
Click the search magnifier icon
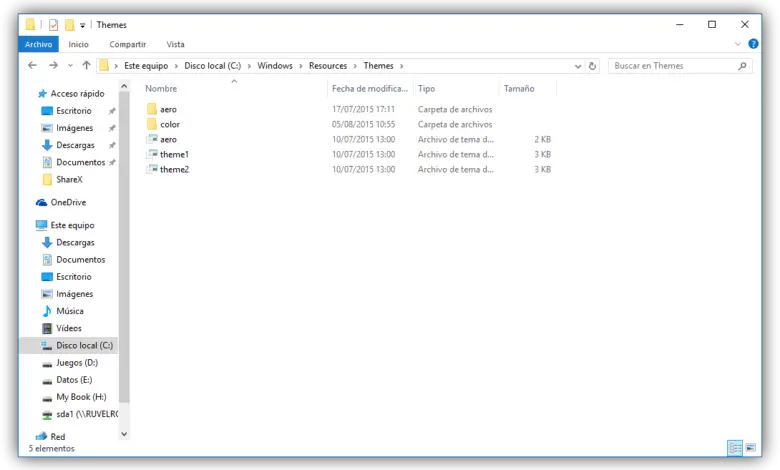742,66
